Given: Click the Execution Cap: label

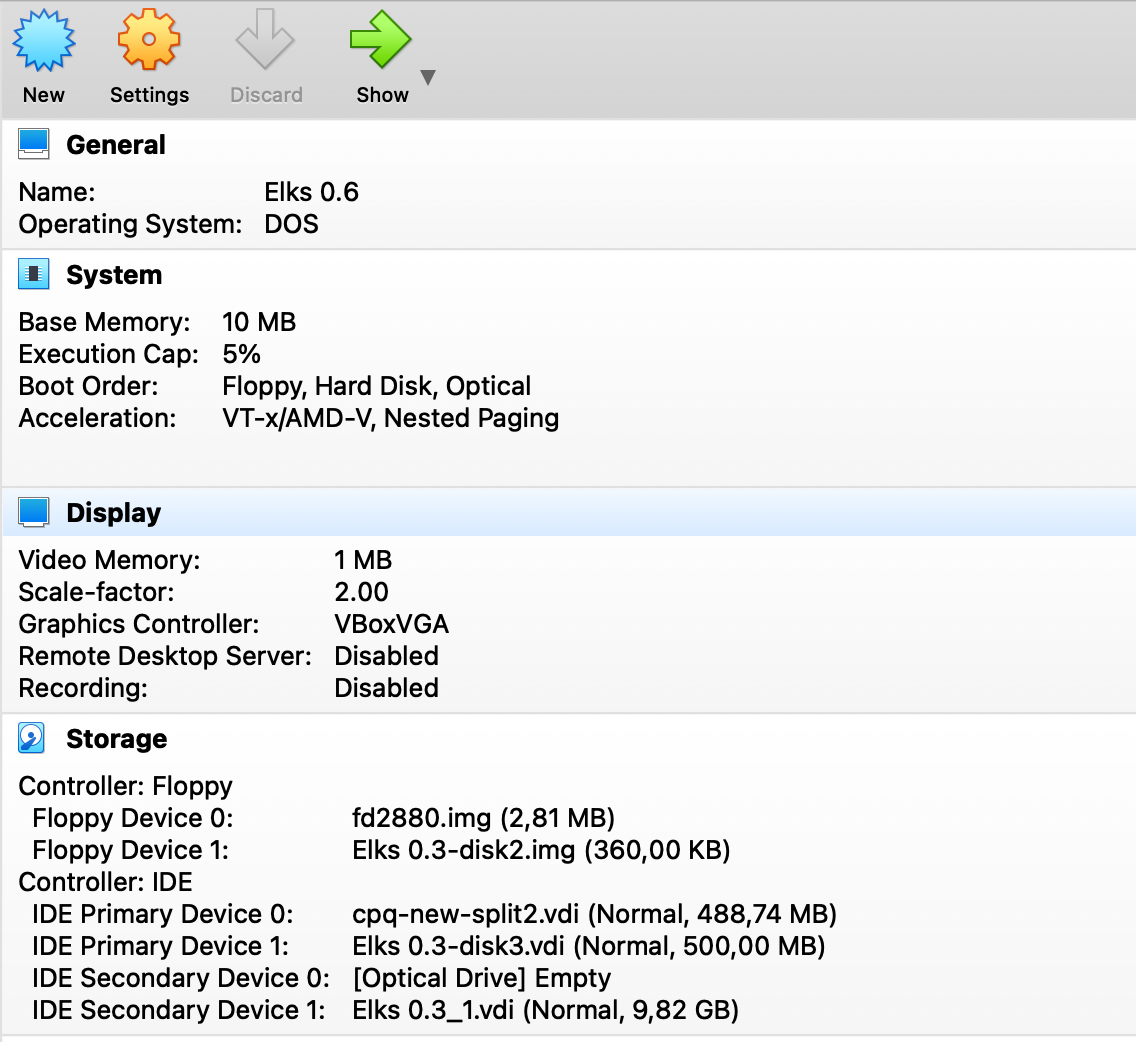Looking at the screenshot, I should (x=108, y=354).
